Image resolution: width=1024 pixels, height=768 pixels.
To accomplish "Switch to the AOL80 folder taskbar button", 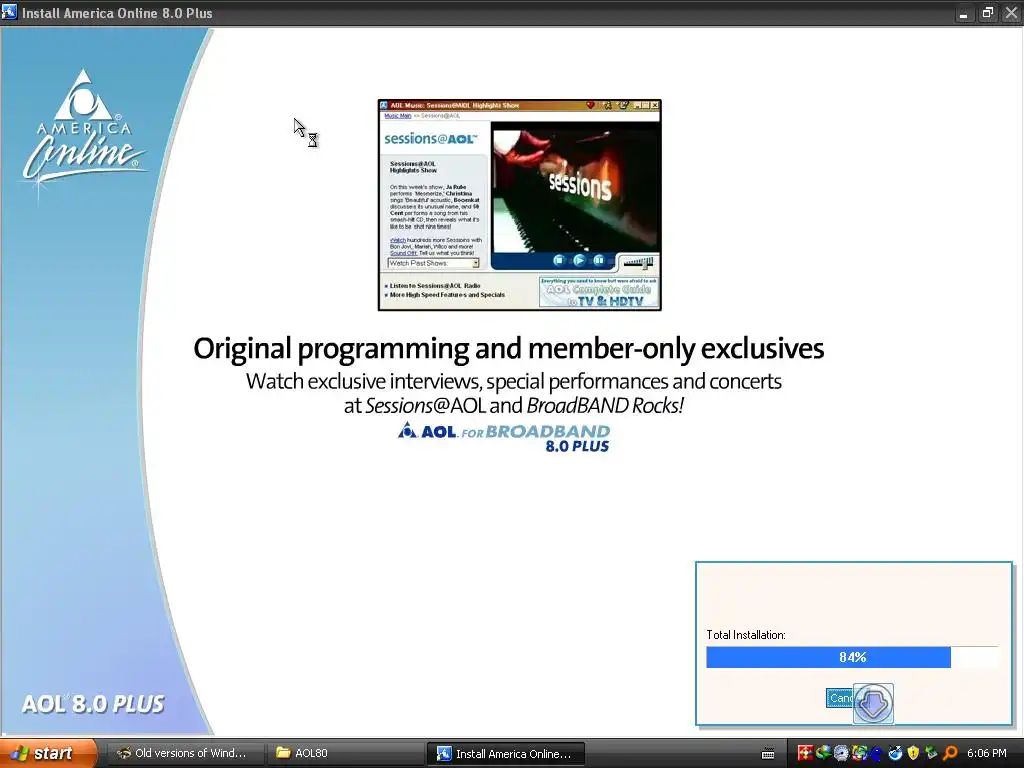I will pos(346,754).
